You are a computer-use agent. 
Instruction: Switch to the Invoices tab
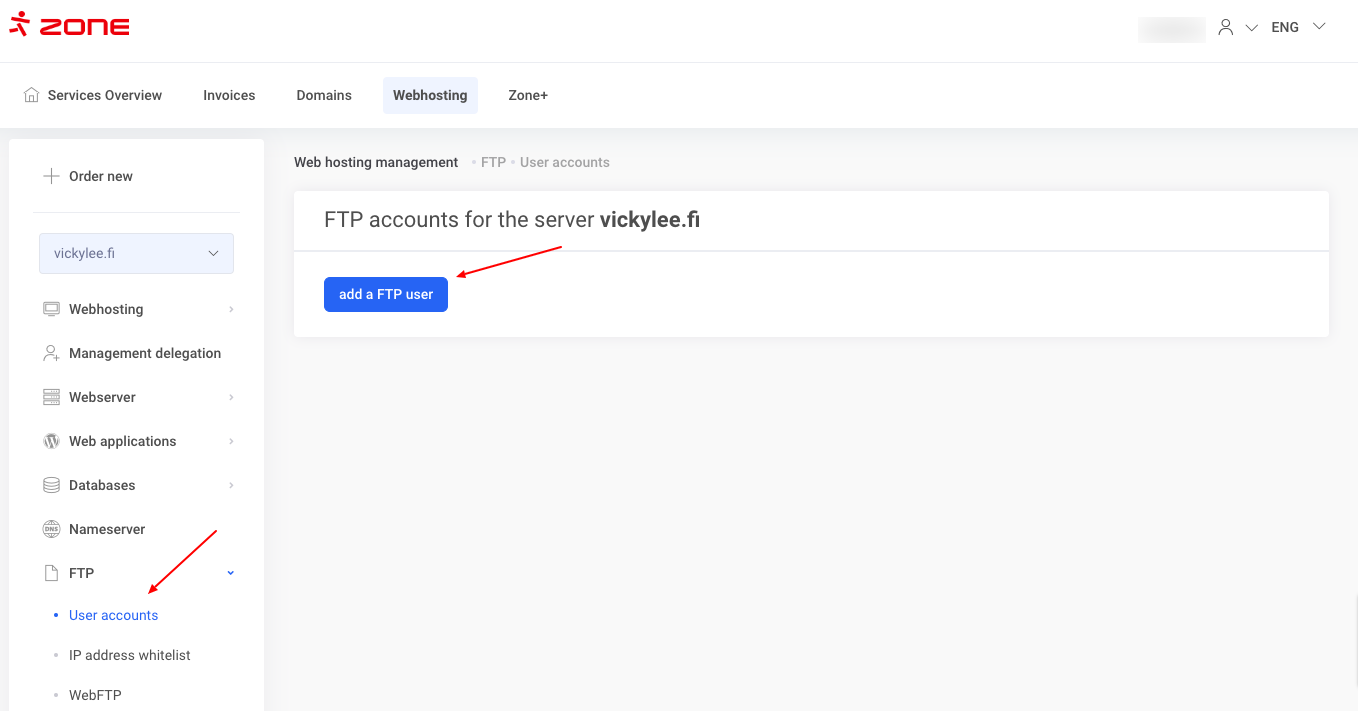pos(229,95)
